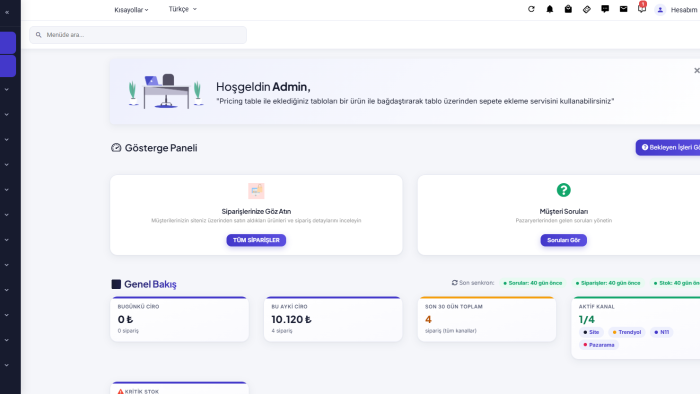Click 'sipariş (tüm kanallar)' text
Image resolution: width=700 pixels, height=394 pixels.
coord(450,331)
